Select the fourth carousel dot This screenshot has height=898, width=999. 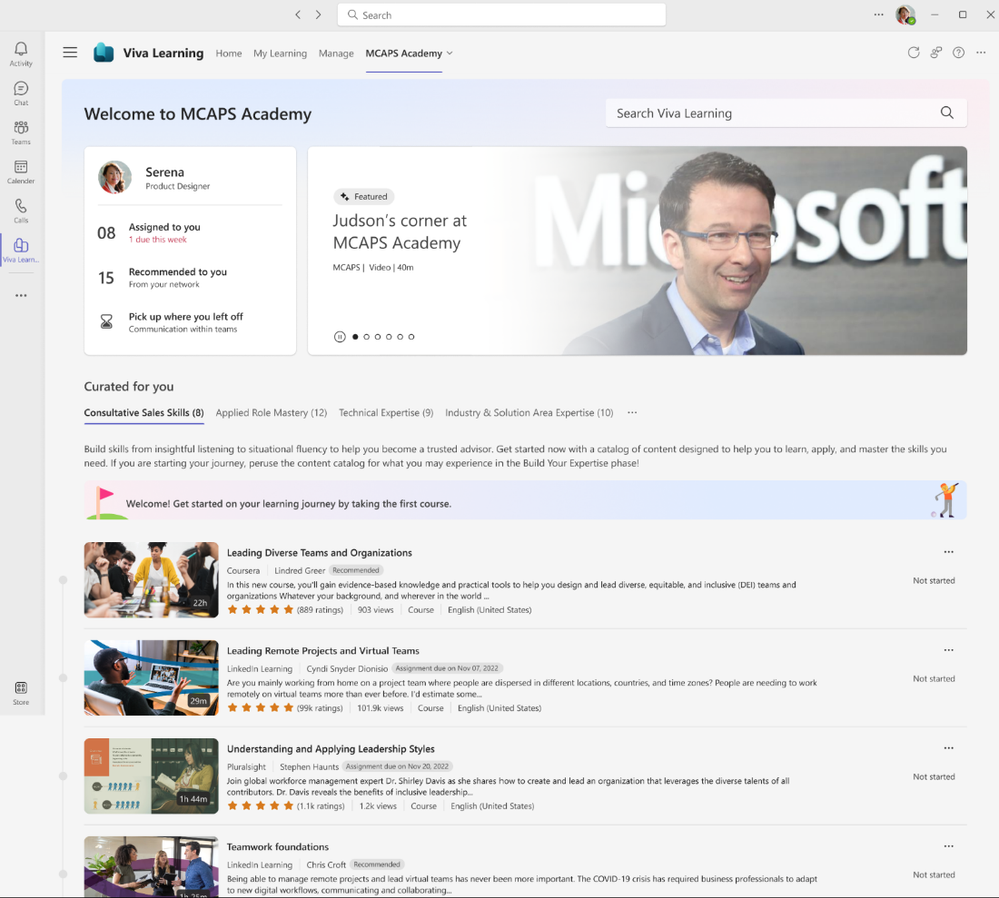(x=389, y=337)
